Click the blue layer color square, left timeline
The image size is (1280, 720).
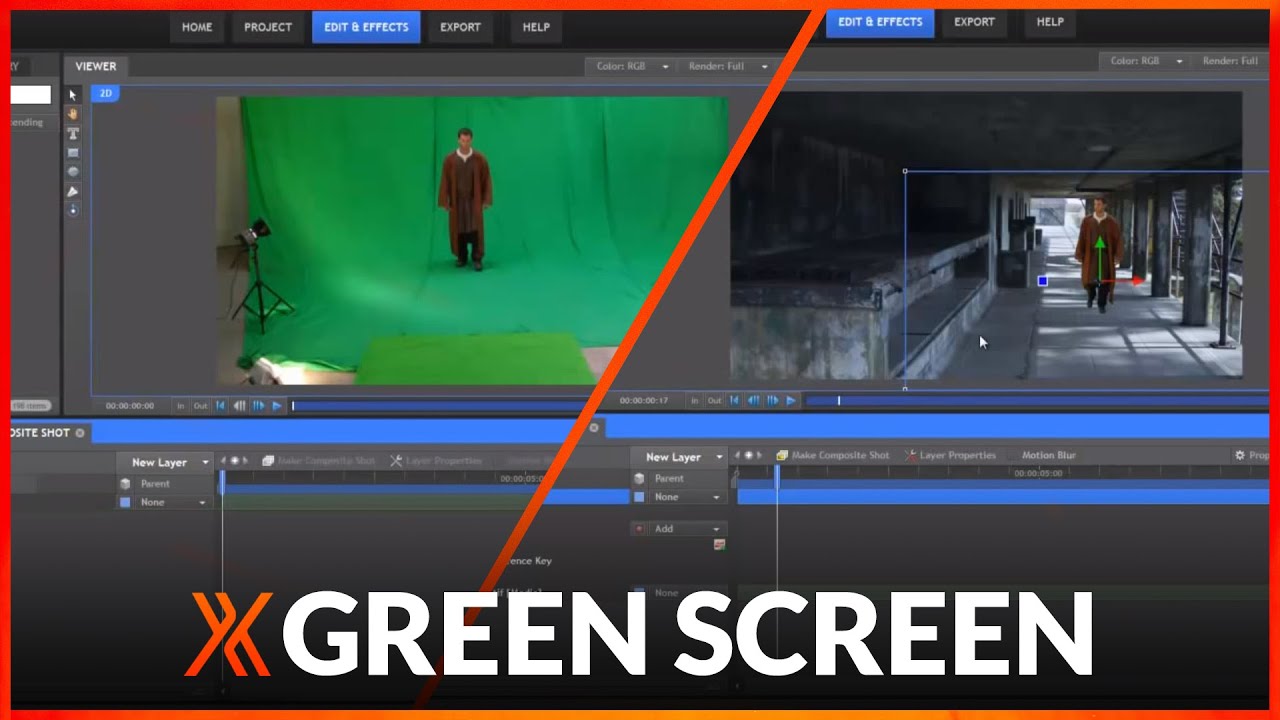(125, 502)
